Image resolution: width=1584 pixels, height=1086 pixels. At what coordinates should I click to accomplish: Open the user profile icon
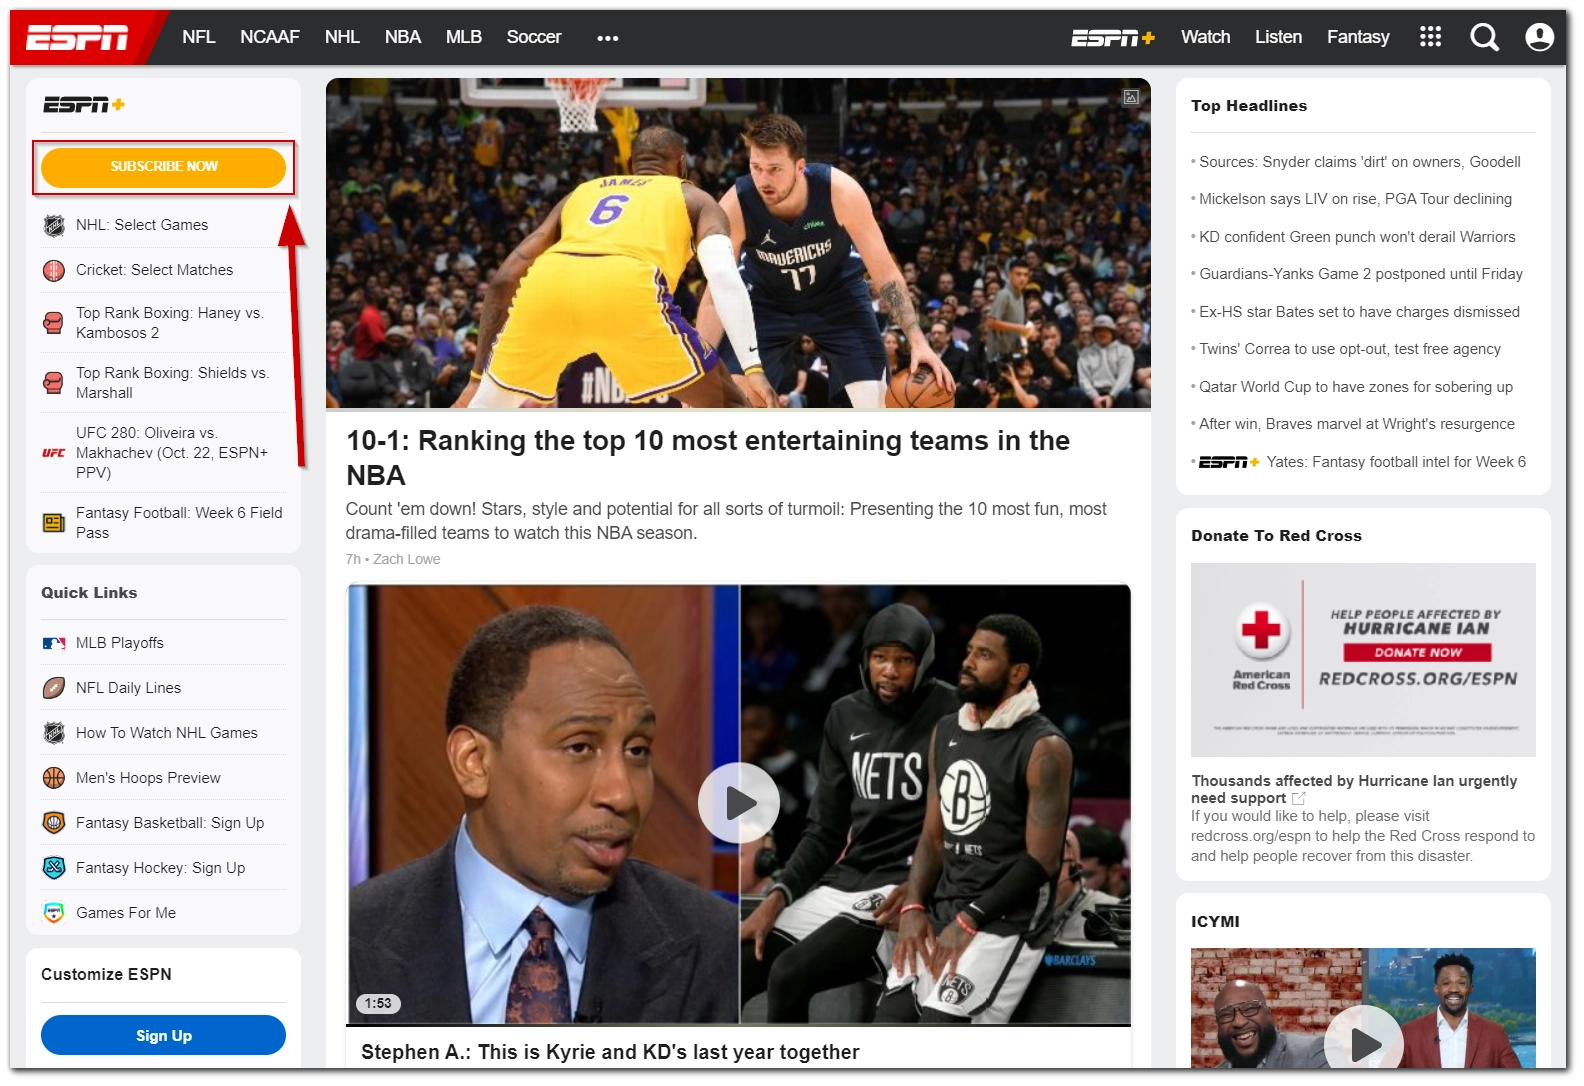pyautogui.click(x=1539, y=37)
